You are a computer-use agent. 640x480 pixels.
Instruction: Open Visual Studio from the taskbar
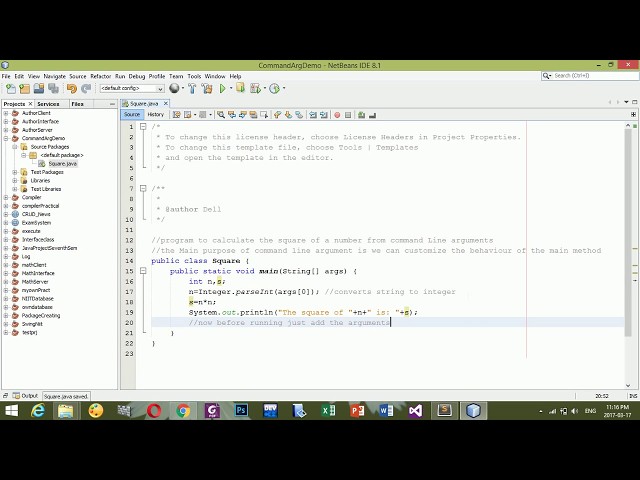pos(416,411)
